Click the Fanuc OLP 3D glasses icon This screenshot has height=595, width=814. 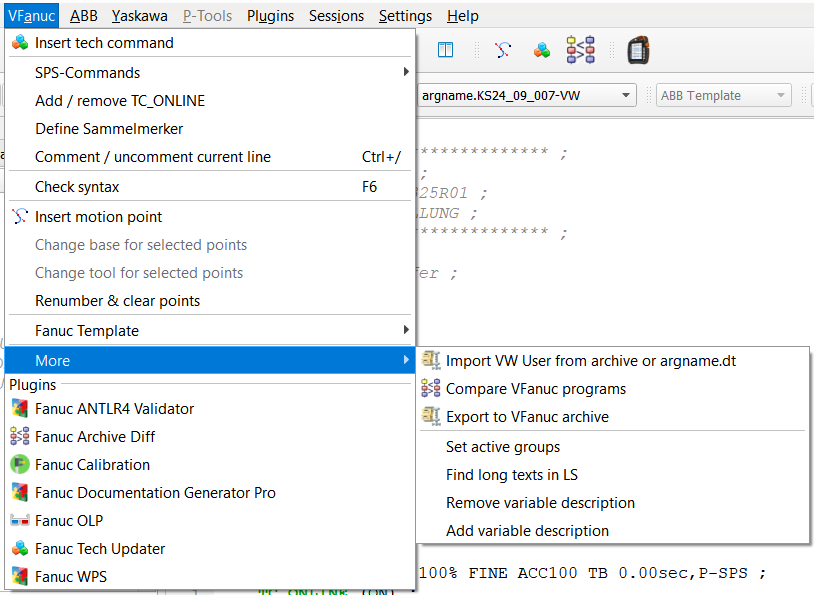[x=20, y=521]
